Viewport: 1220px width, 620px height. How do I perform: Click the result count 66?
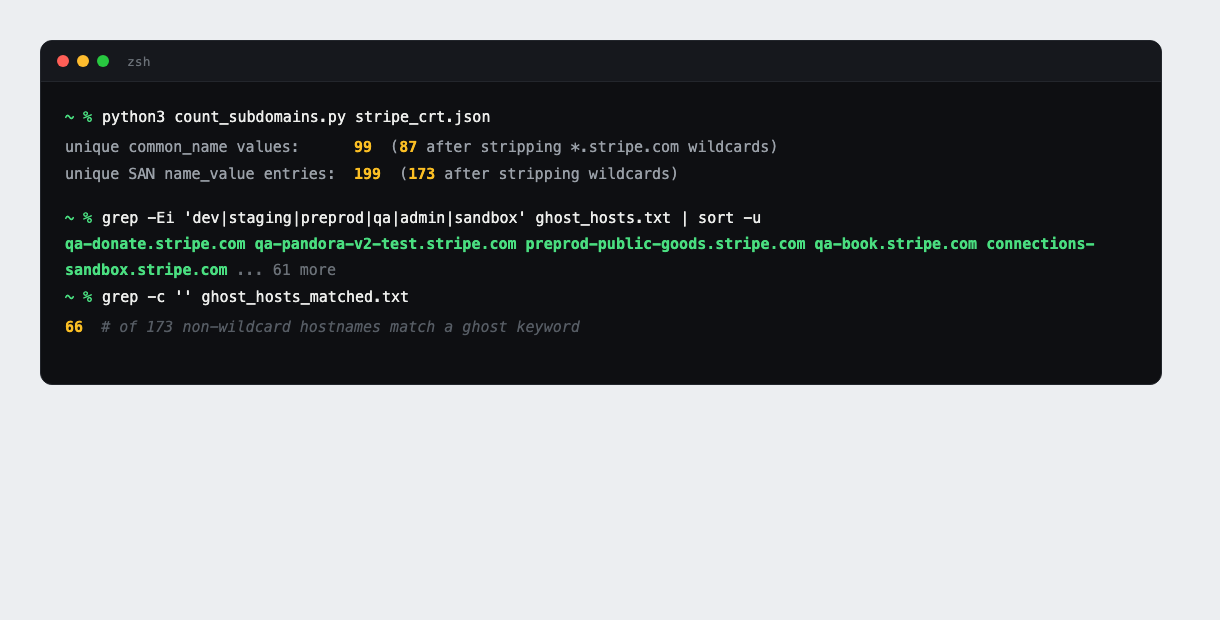pos(74,327)
